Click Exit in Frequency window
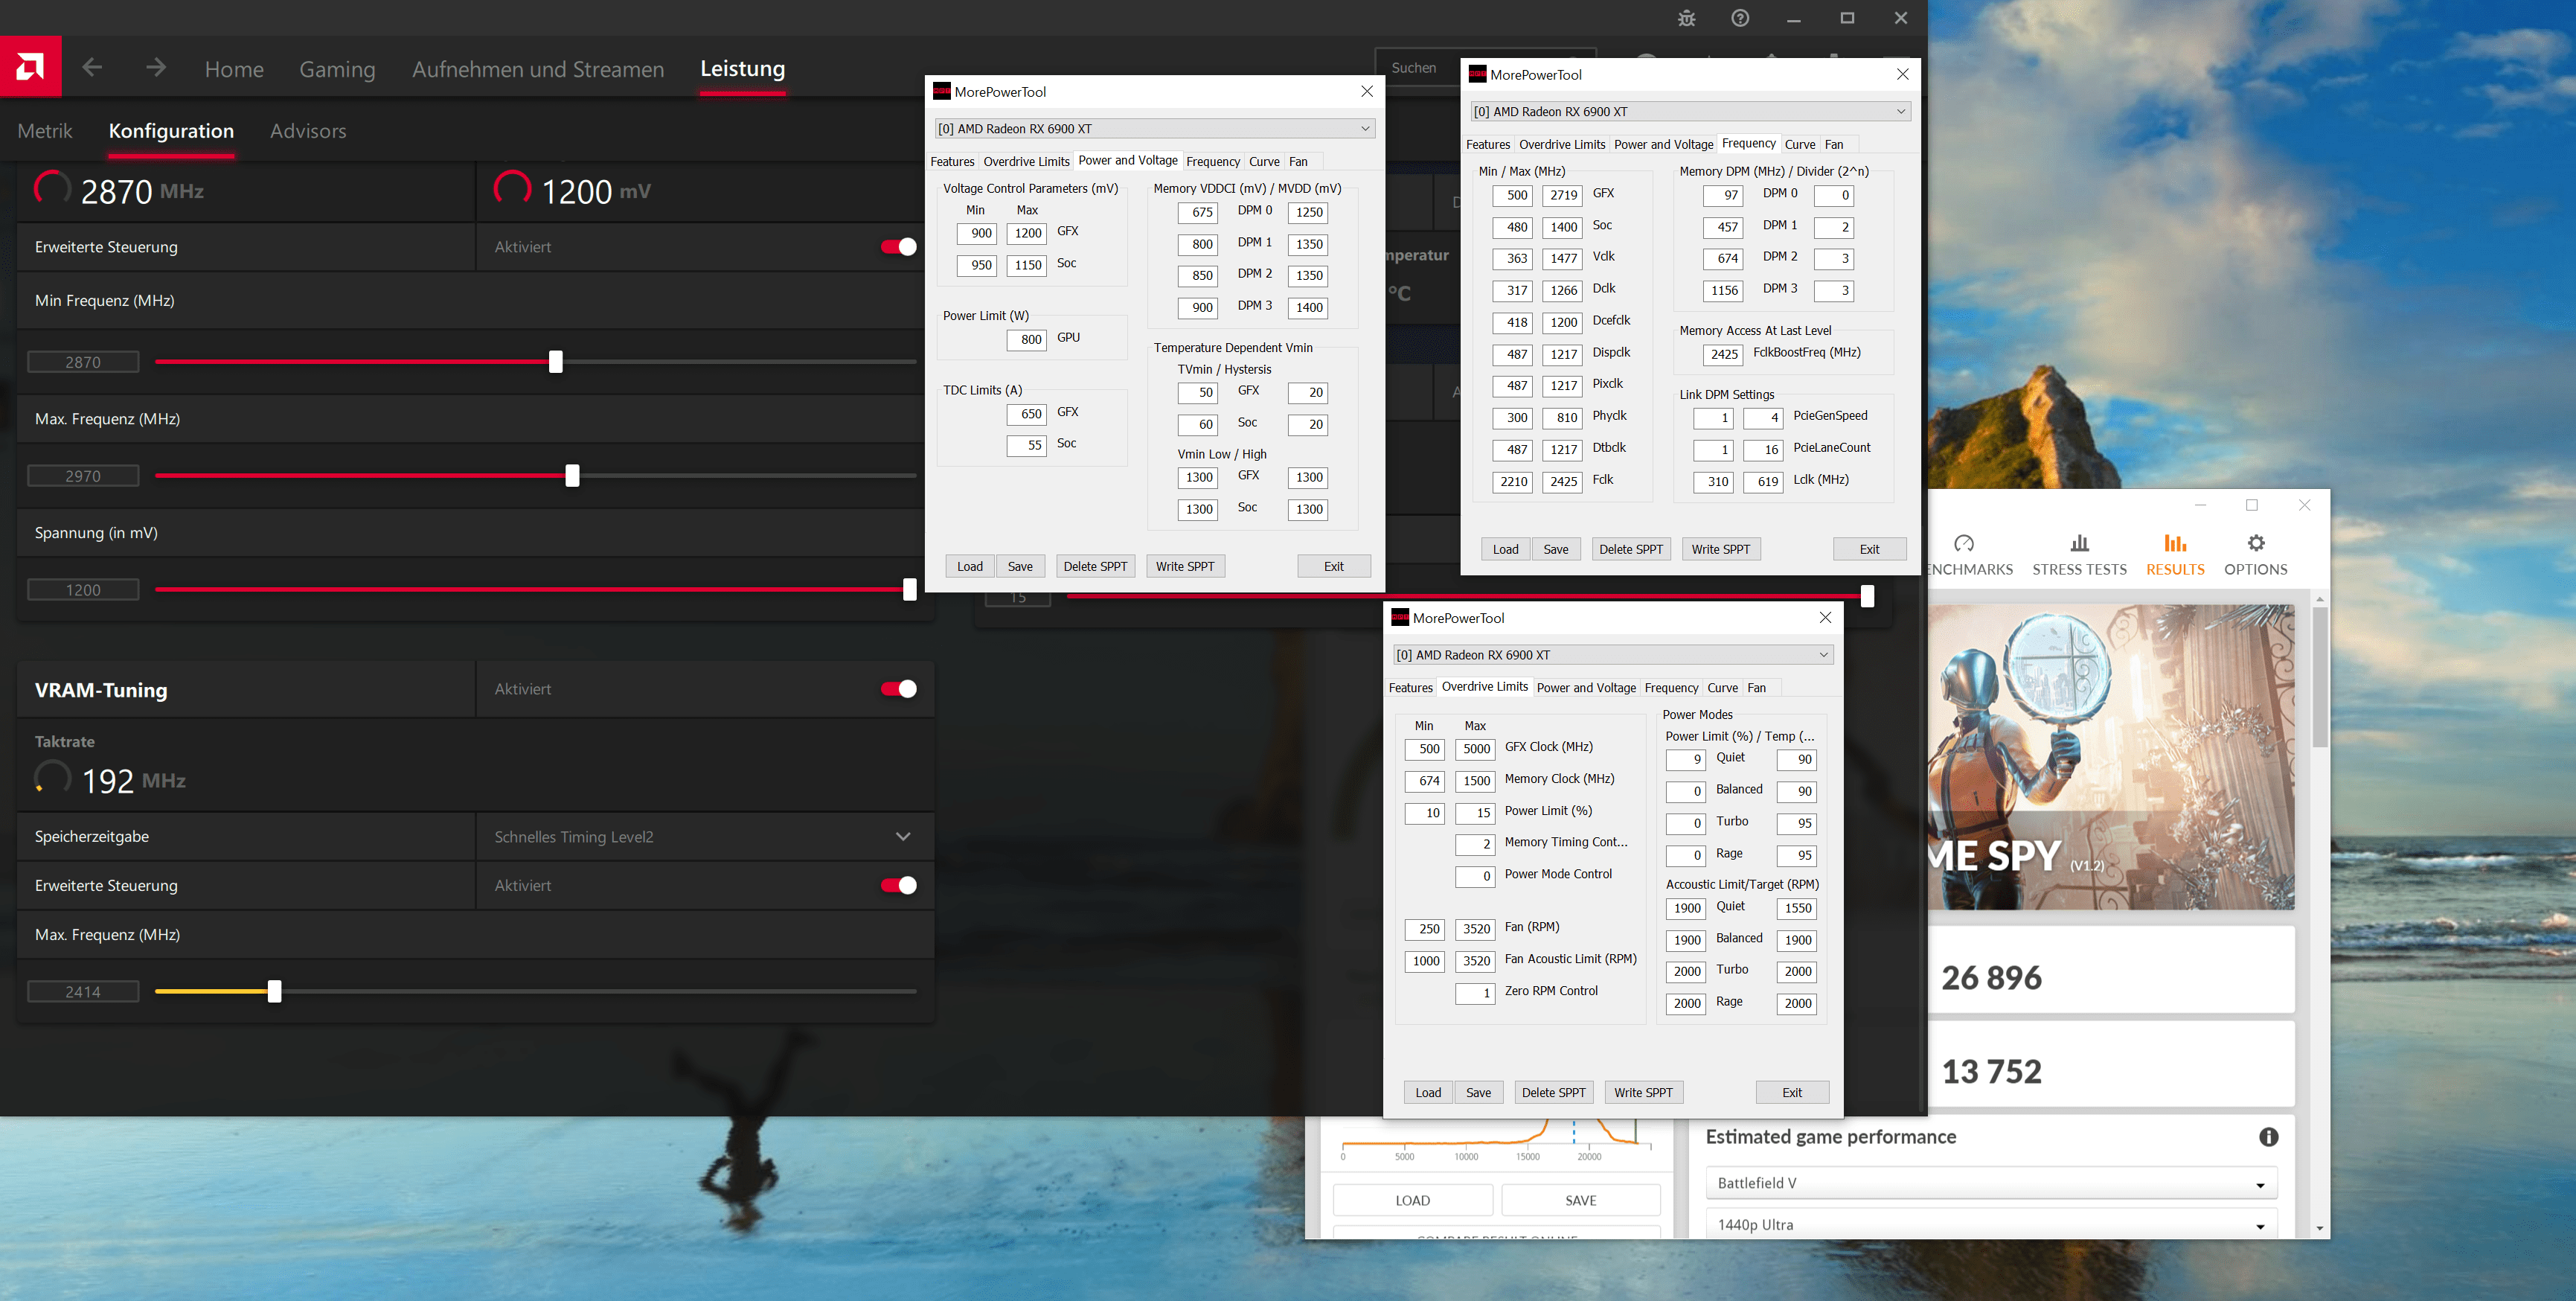Viewport: 2576px width, 1301px height. tap(1869, 549)
